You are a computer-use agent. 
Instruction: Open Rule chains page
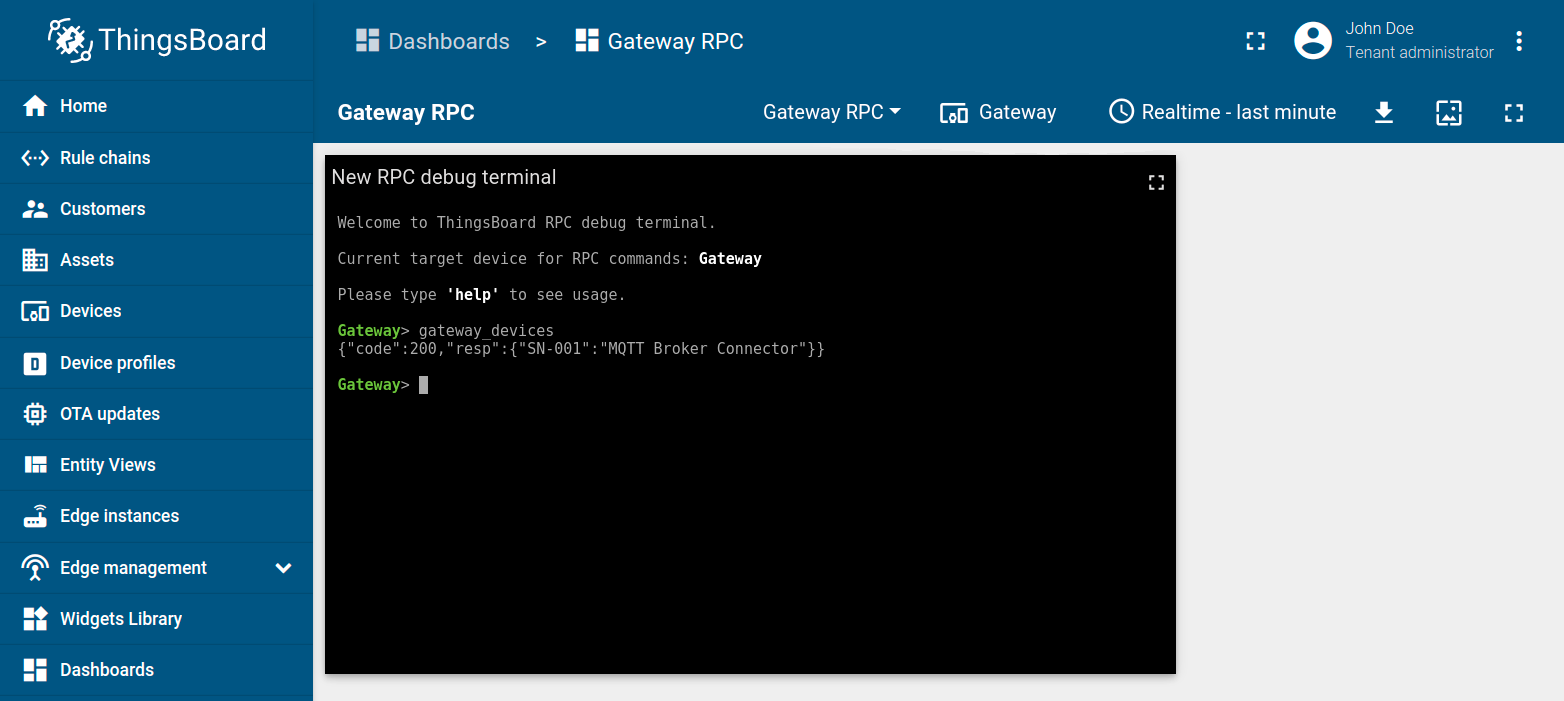tap(156, 158)
